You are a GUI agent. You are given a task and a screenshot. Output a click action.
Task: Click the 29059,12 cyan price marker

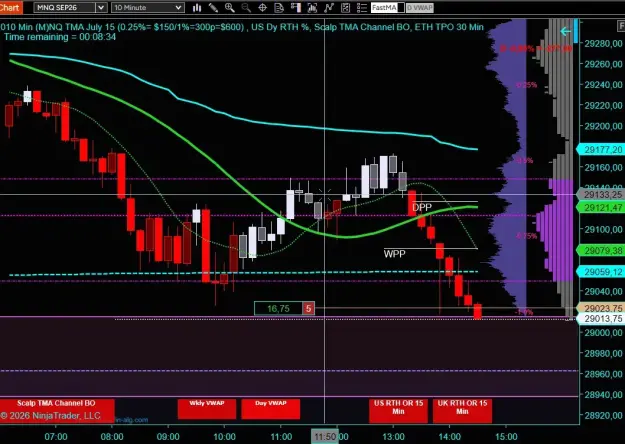[x=601, y=272]
